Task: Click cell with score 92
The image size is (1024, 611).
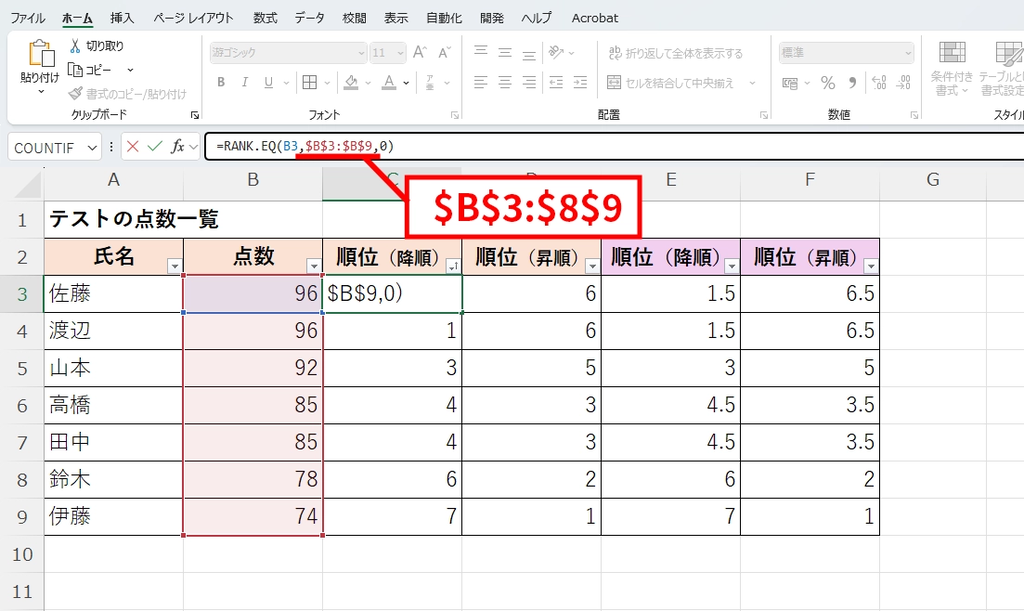Action: [253, 368]
